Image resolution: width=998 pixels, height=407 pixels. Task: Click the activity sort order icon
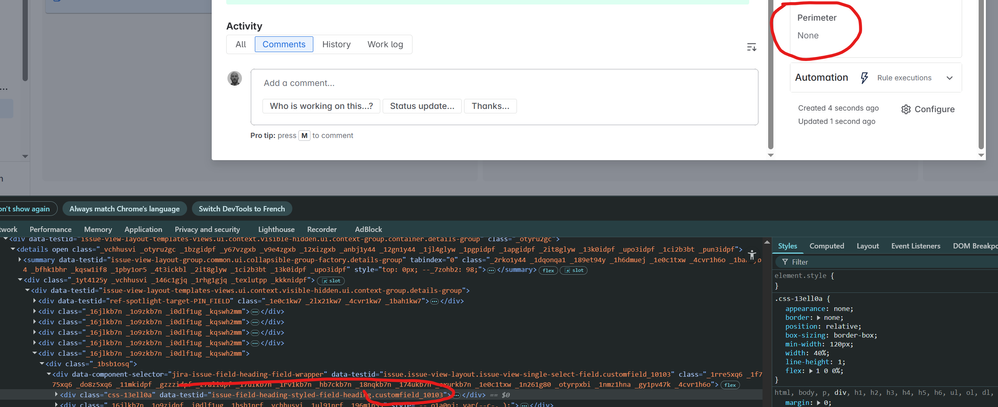tap(751, 47)
